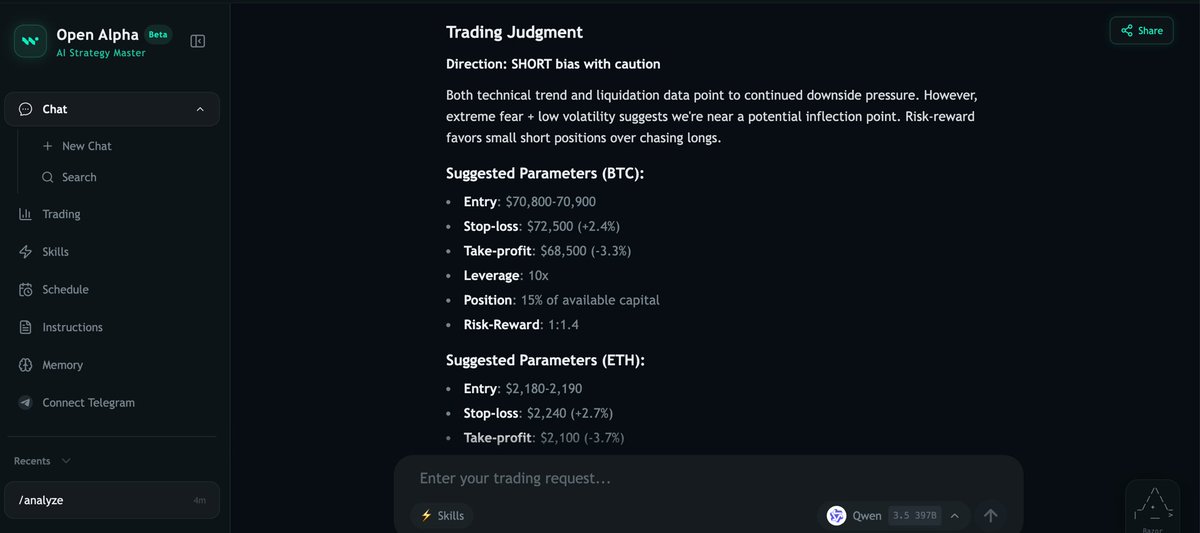Click the Open Alpha logo icon
Screen dimensions: 1200x533
tap(30, 41)
